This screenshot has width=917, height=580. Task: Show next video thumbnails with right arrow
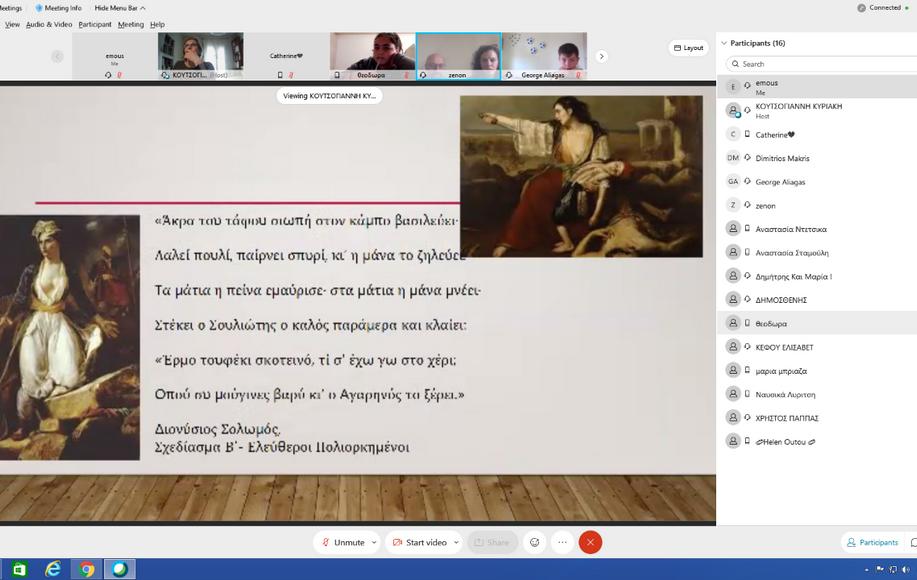pyautogui.click(x=601, y=56)
